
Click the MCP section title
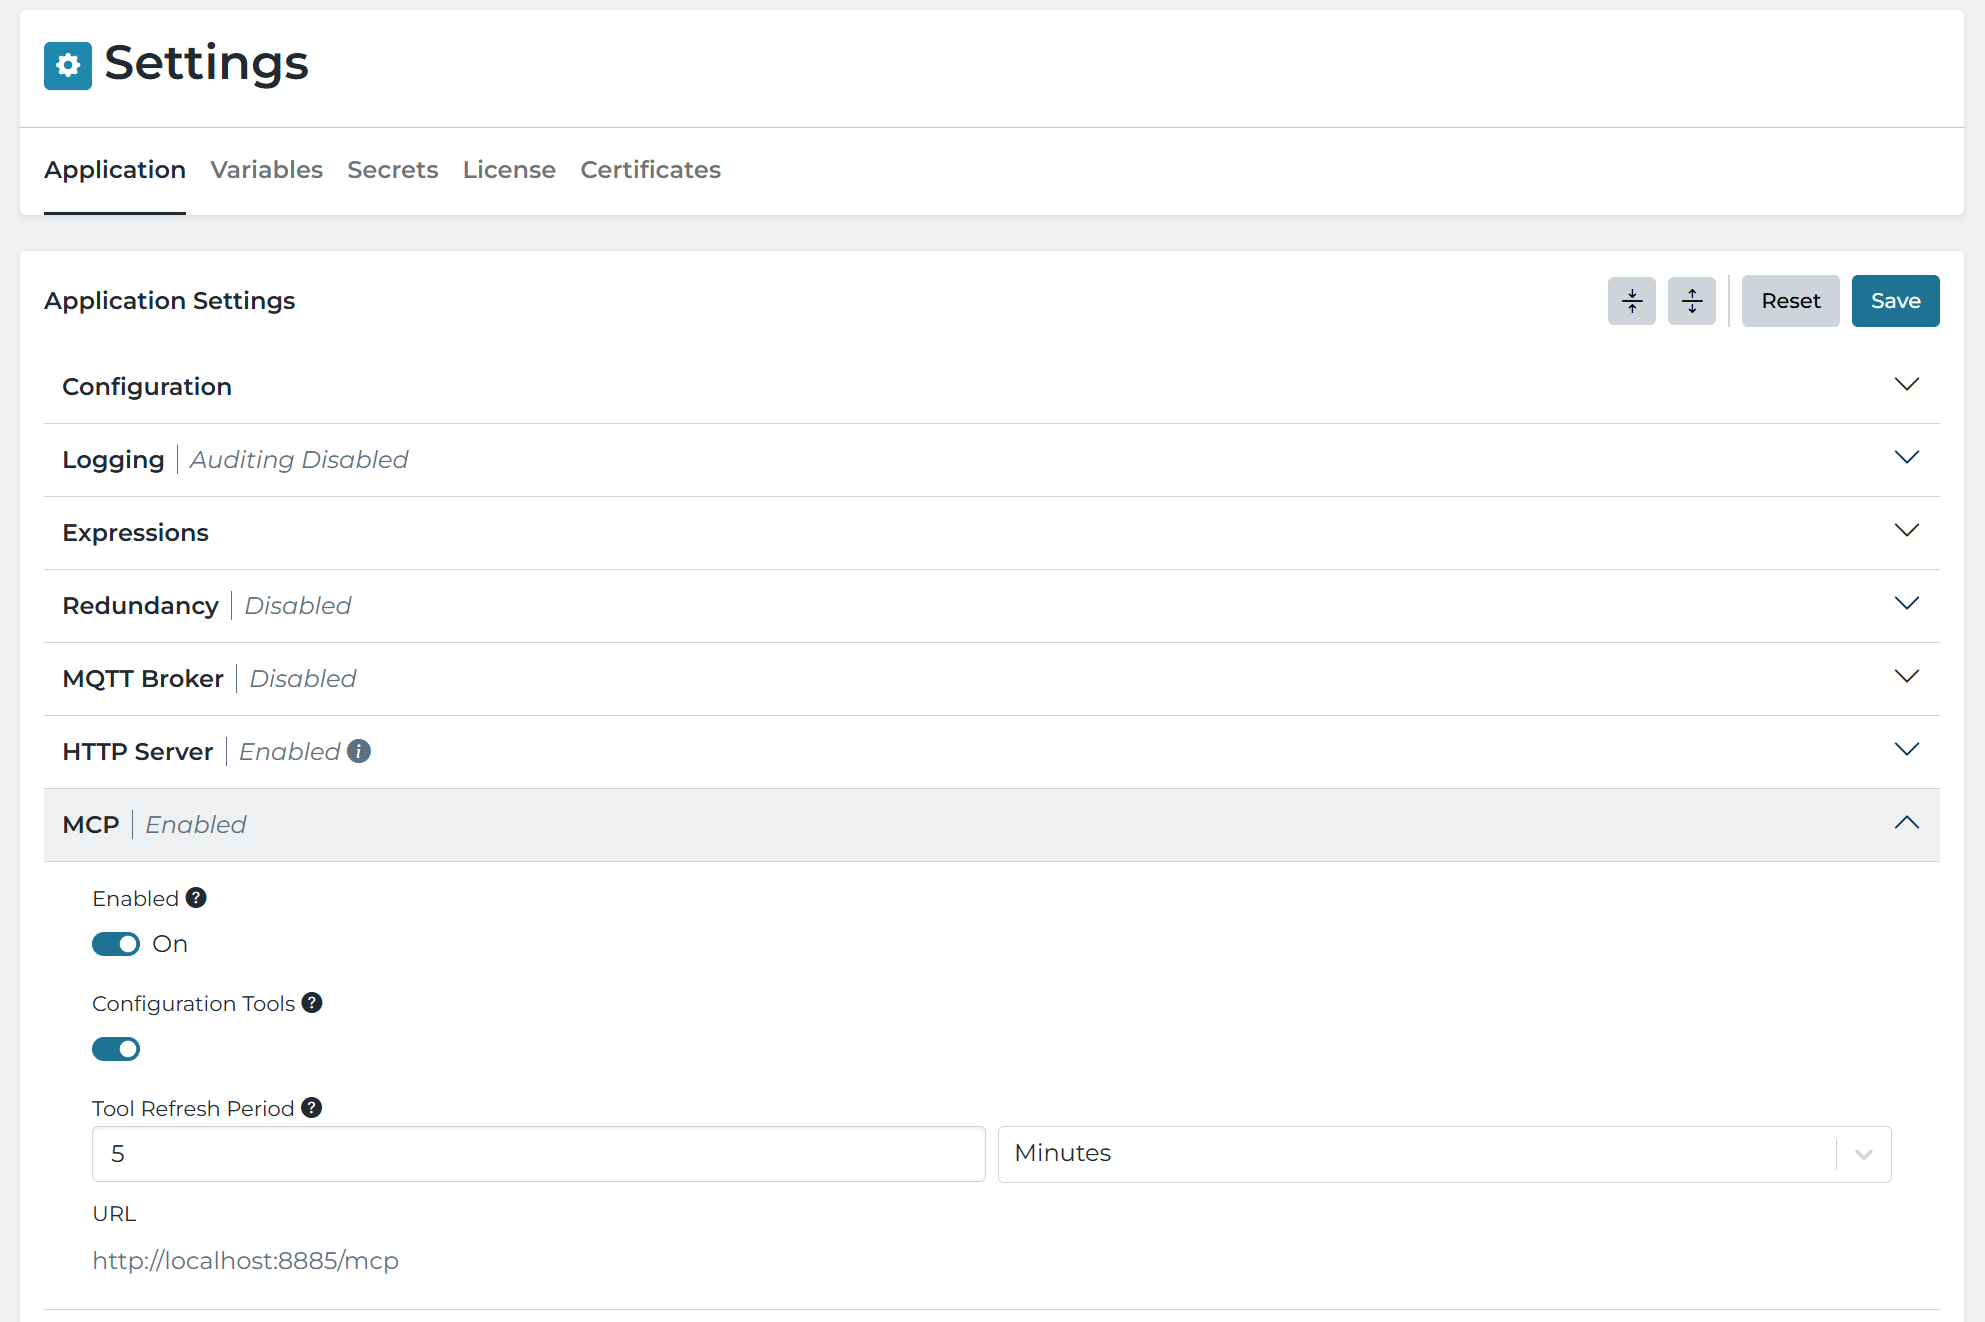pos(91,825)
